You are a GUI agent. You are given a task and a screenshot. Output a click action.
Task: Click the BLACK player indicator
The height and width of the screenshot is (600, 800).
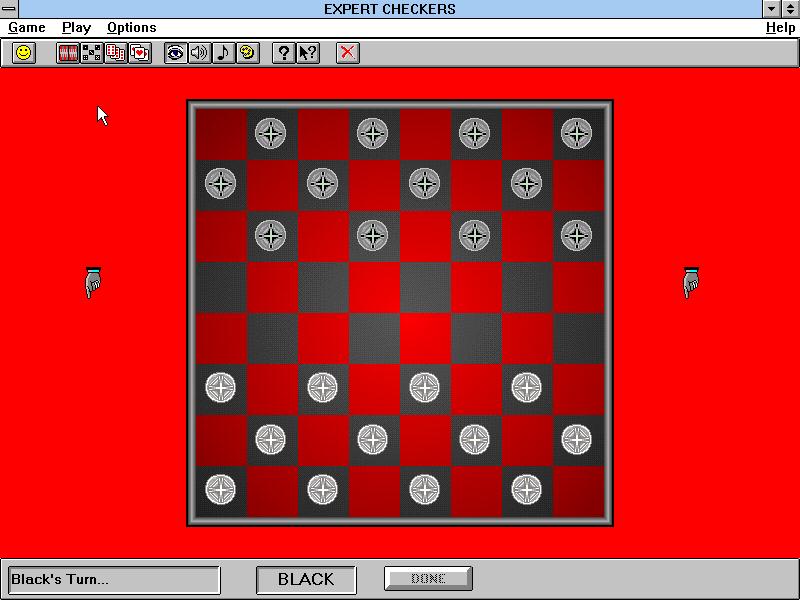306,579
